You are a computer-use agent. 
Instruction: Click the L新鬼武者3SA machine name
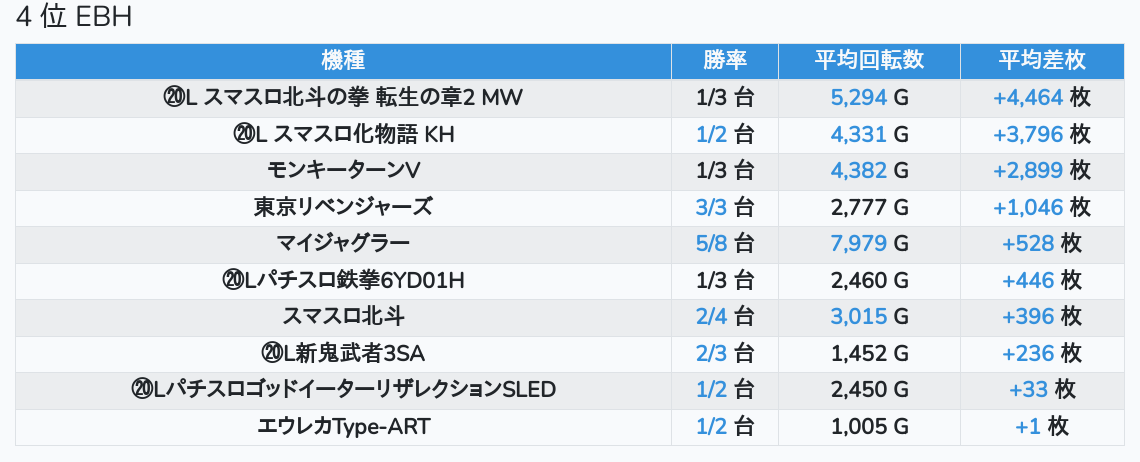point(343,353)
